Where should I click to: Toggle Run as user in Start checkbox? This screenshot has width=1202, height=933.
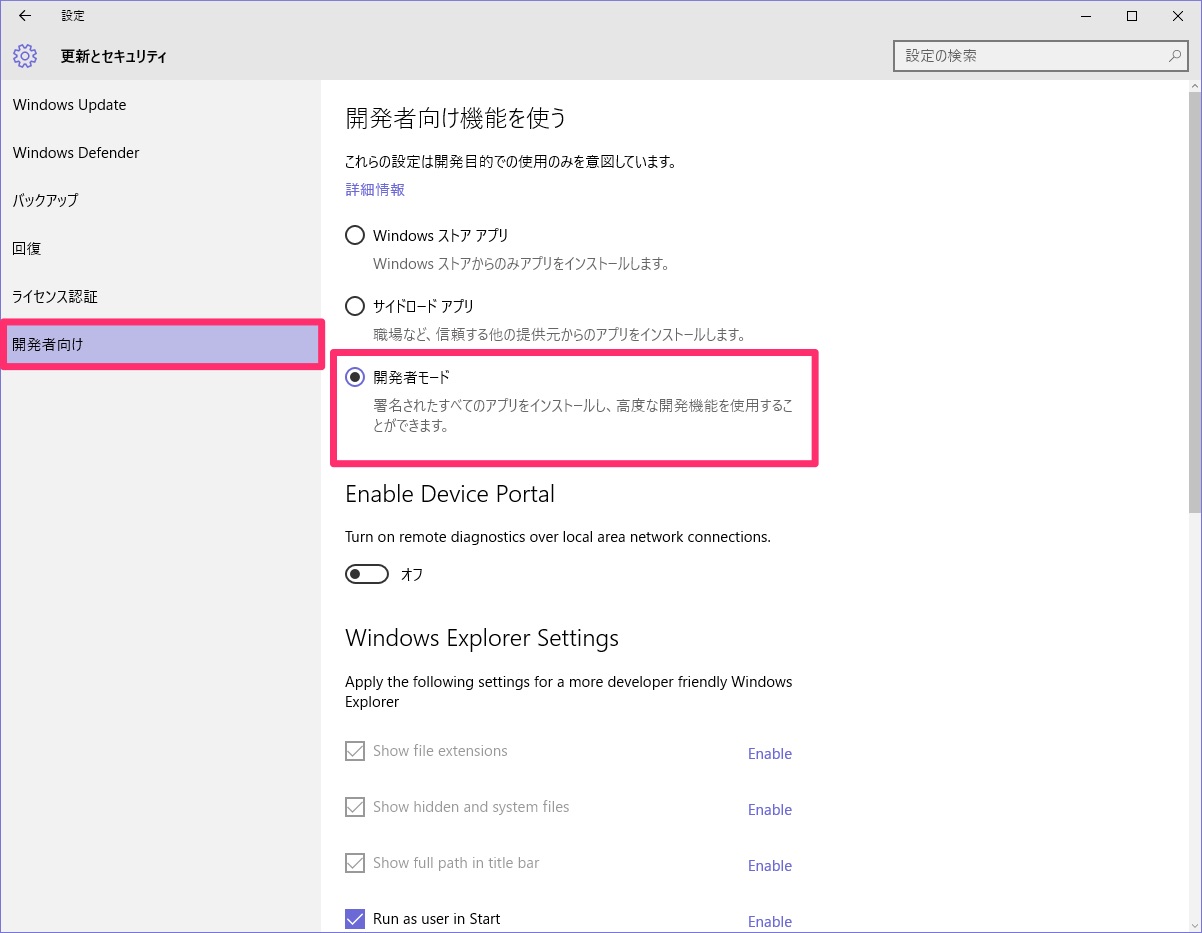tap(355, 919)
